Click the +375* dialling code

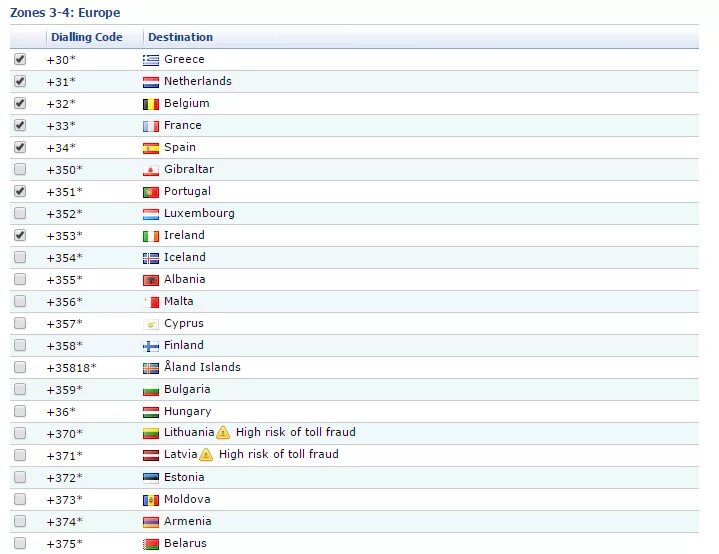point(65,544)
